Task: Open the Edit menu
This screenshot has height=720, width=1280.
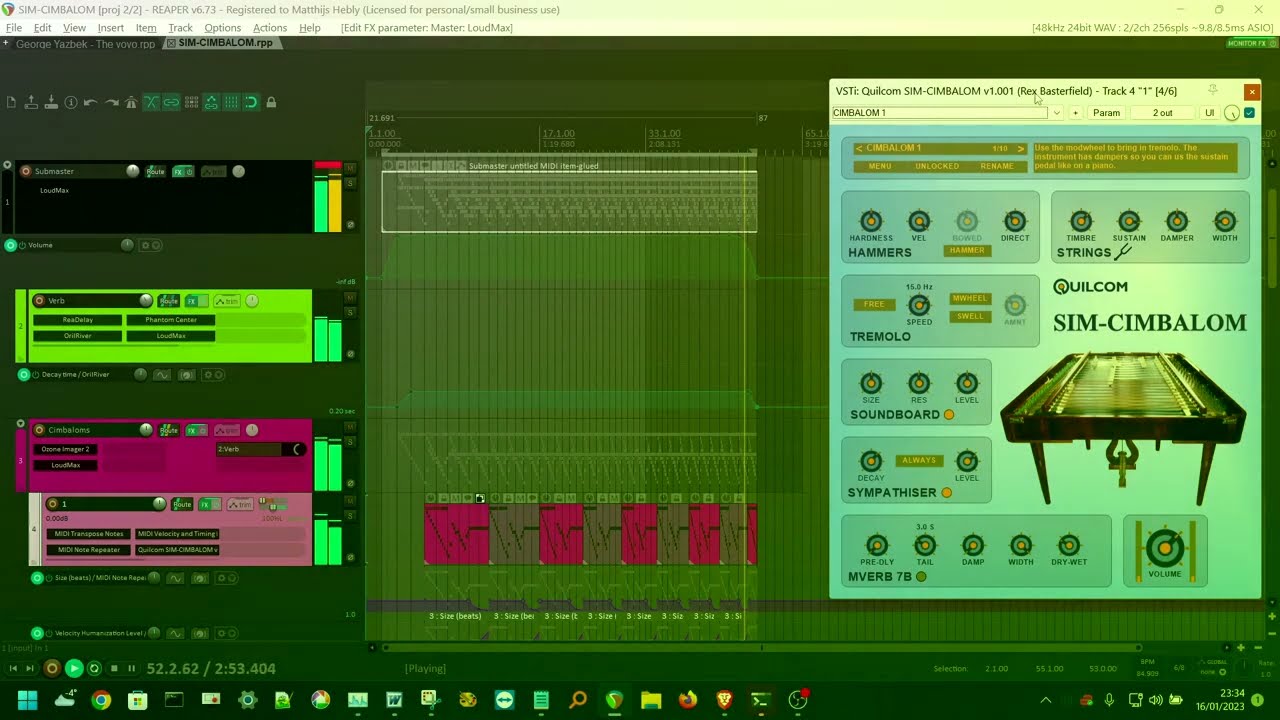Action: click(43, 28)
